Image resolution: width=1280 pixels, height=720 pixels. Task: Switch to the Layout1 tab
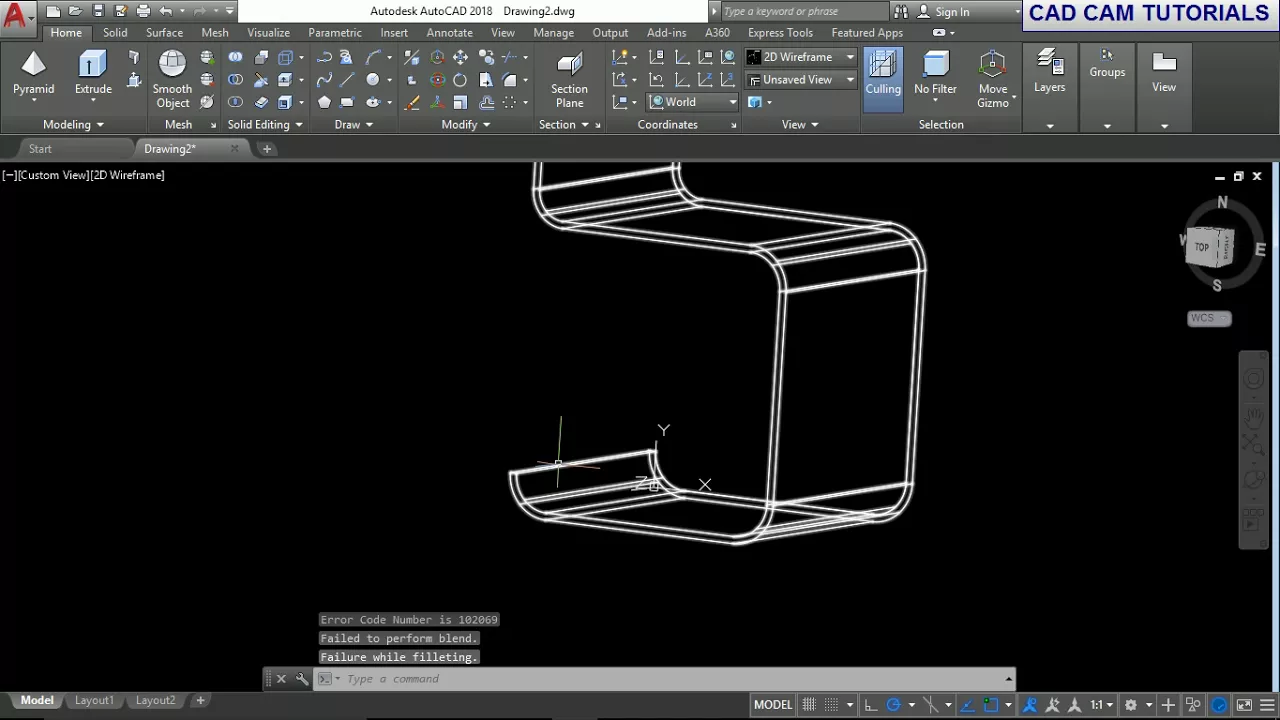[x=94, y=701]
